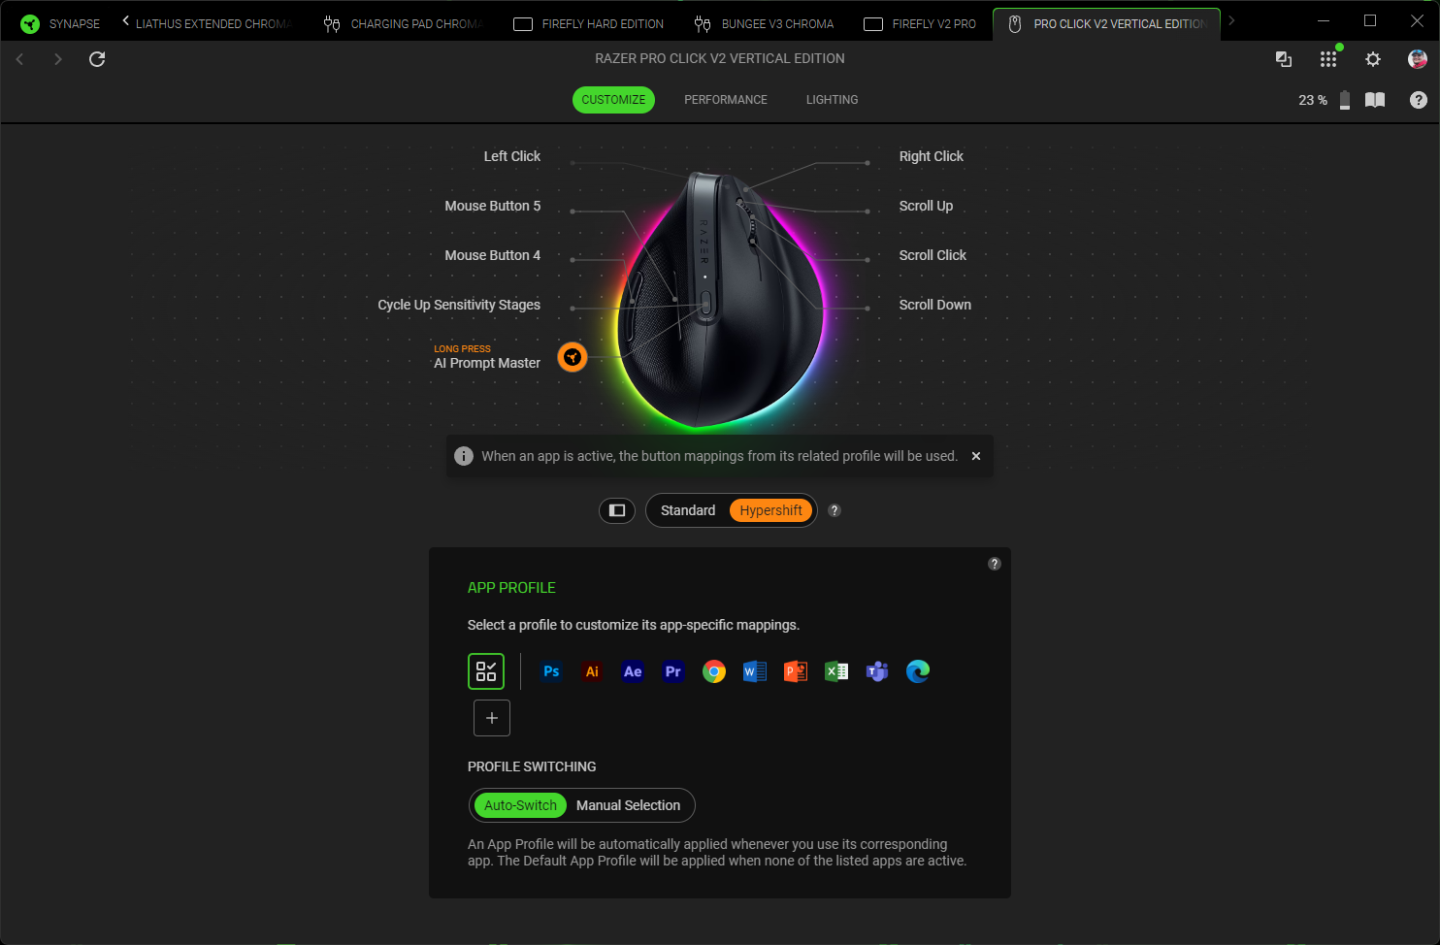Screen dimensions: 1440x945
Task: Dismiss the app mapping info banner
Action: click(976, 456)
